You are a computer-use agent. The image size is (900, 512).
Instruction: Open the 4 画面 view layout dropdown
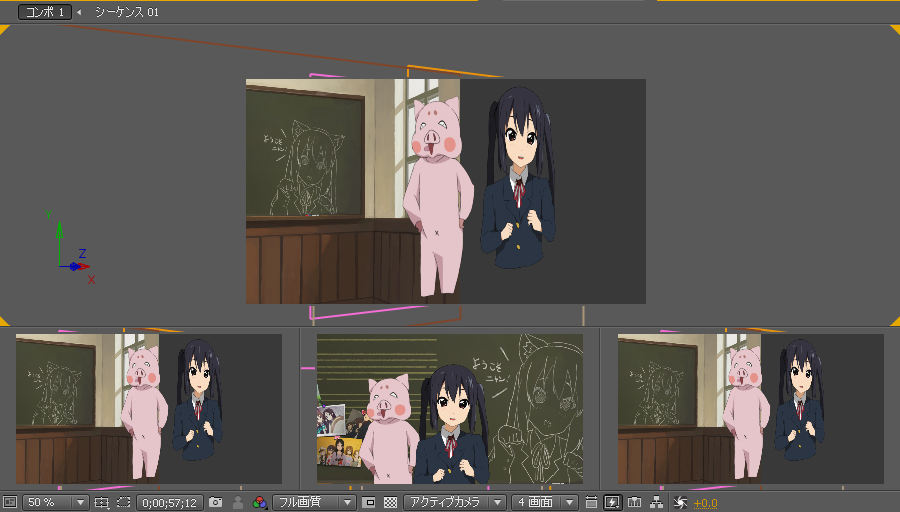(544, 502)
